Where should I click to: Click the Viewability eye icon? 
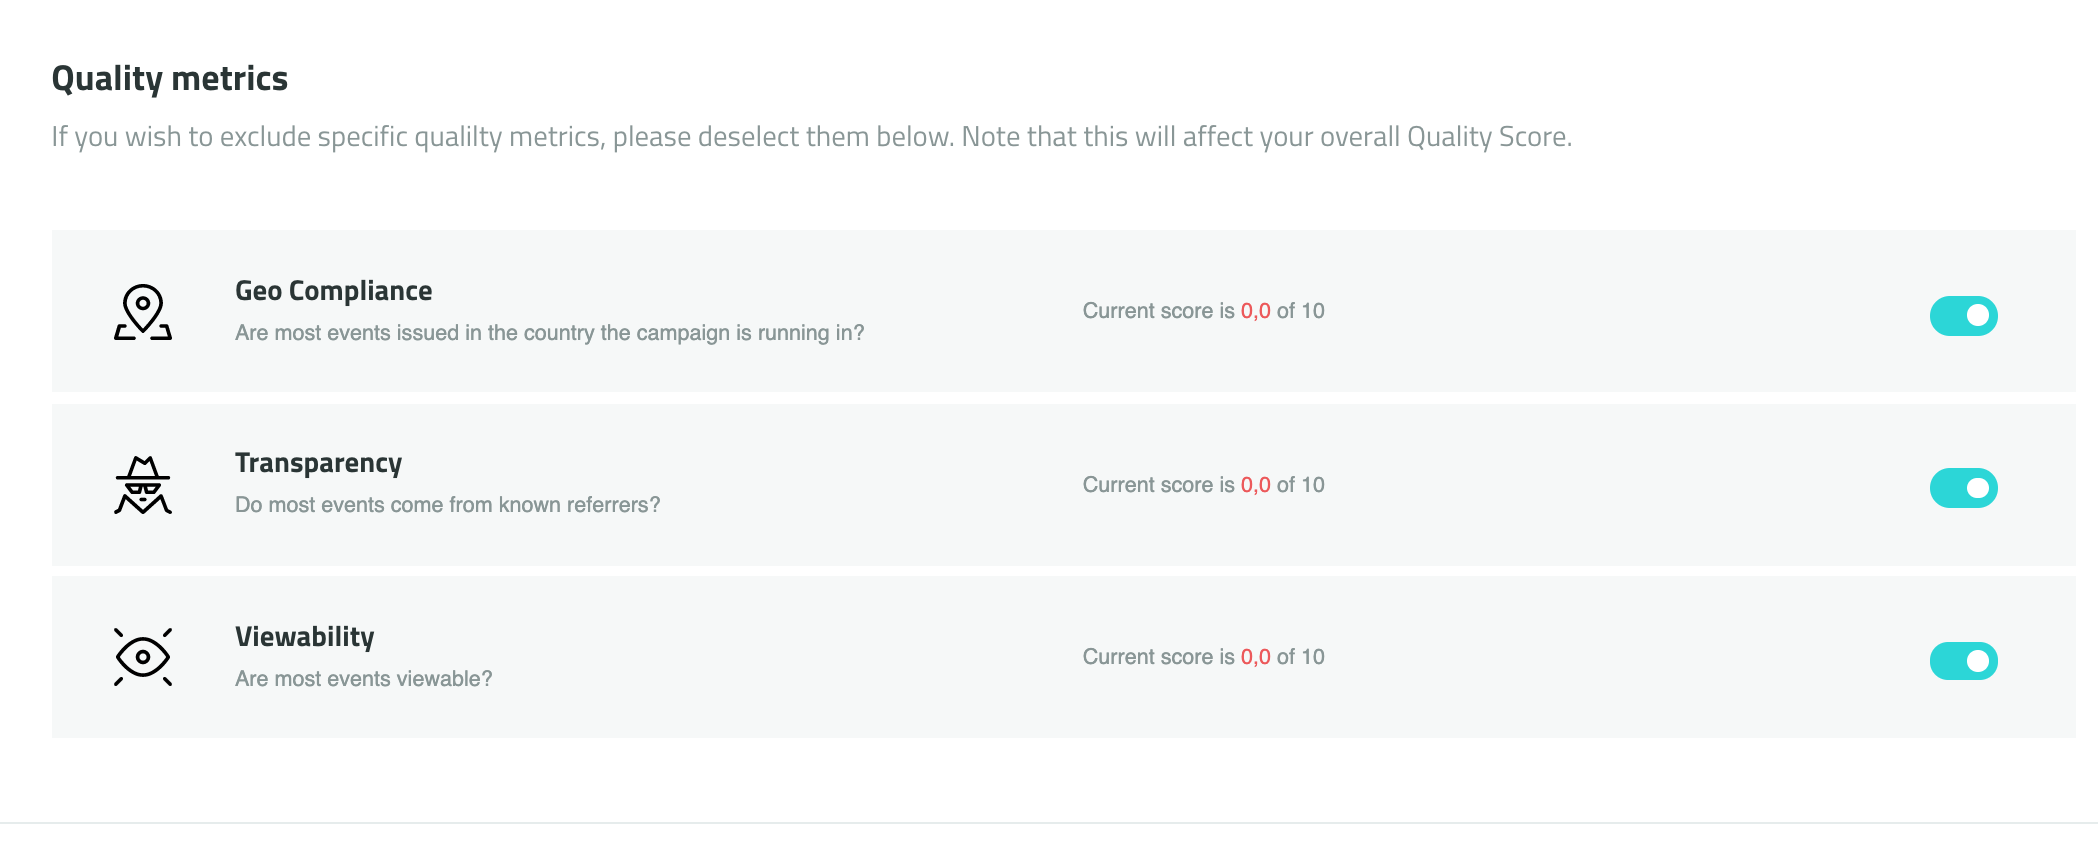(143, 657)
